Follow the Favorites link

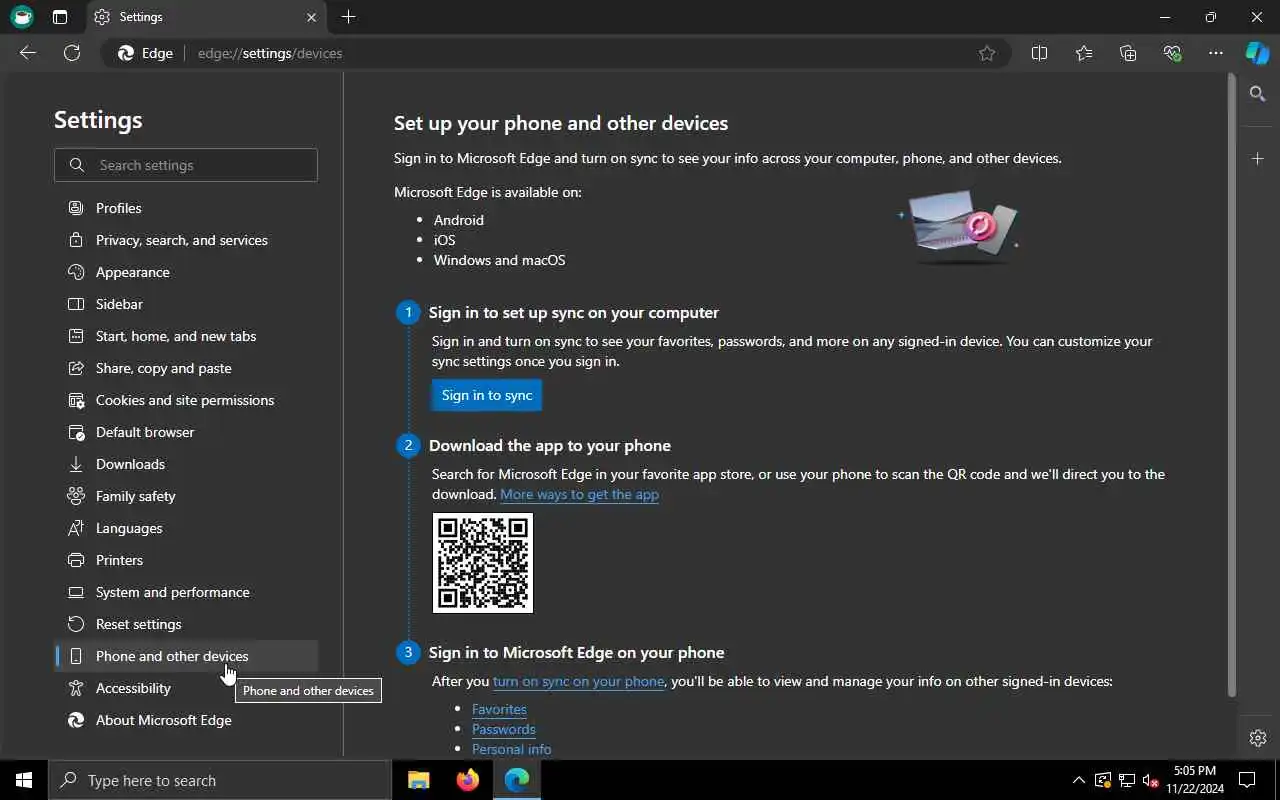pos(499,709)
